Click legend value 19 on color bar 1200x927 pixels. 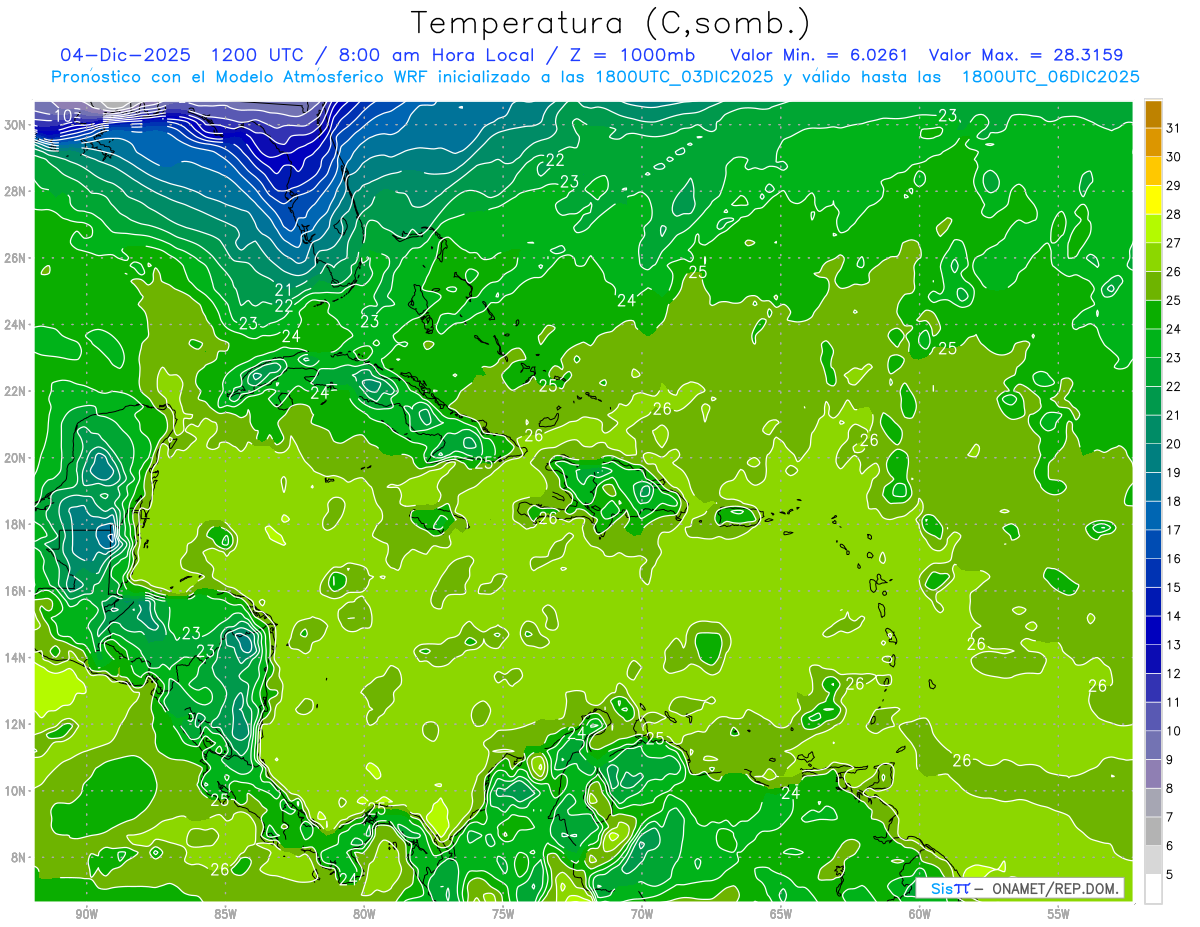pyautogui.click(x=1174, y=472)
